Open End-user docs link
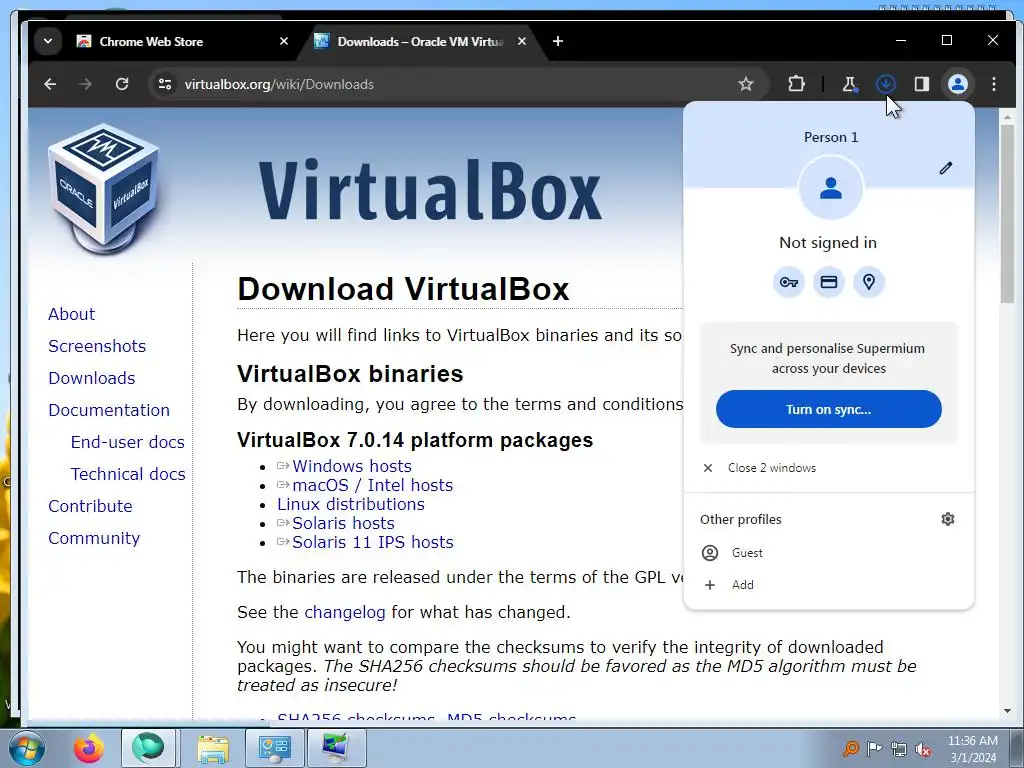The width and height of the screenshot is (1024, 768). click(x=128, y=442)
